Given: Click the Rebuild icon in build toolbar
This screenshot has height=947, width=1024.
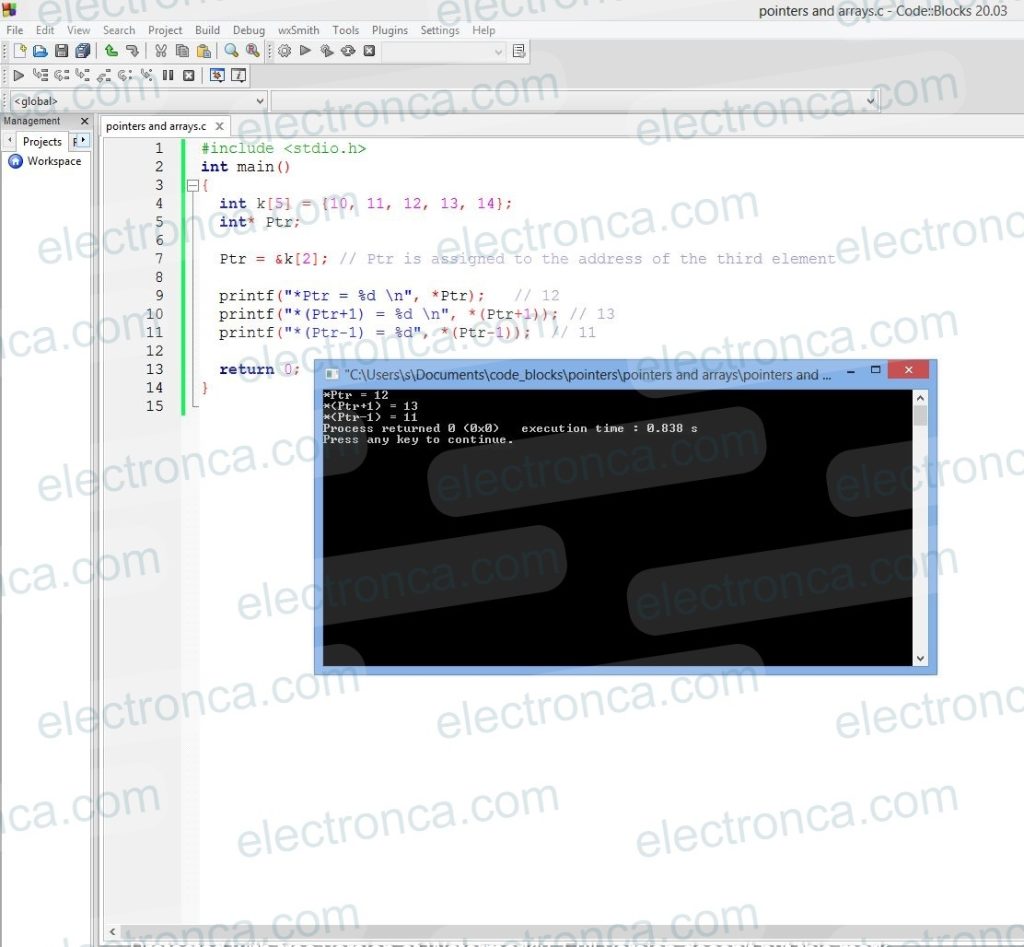Looking at the screenshot, I should coord(348,51).
